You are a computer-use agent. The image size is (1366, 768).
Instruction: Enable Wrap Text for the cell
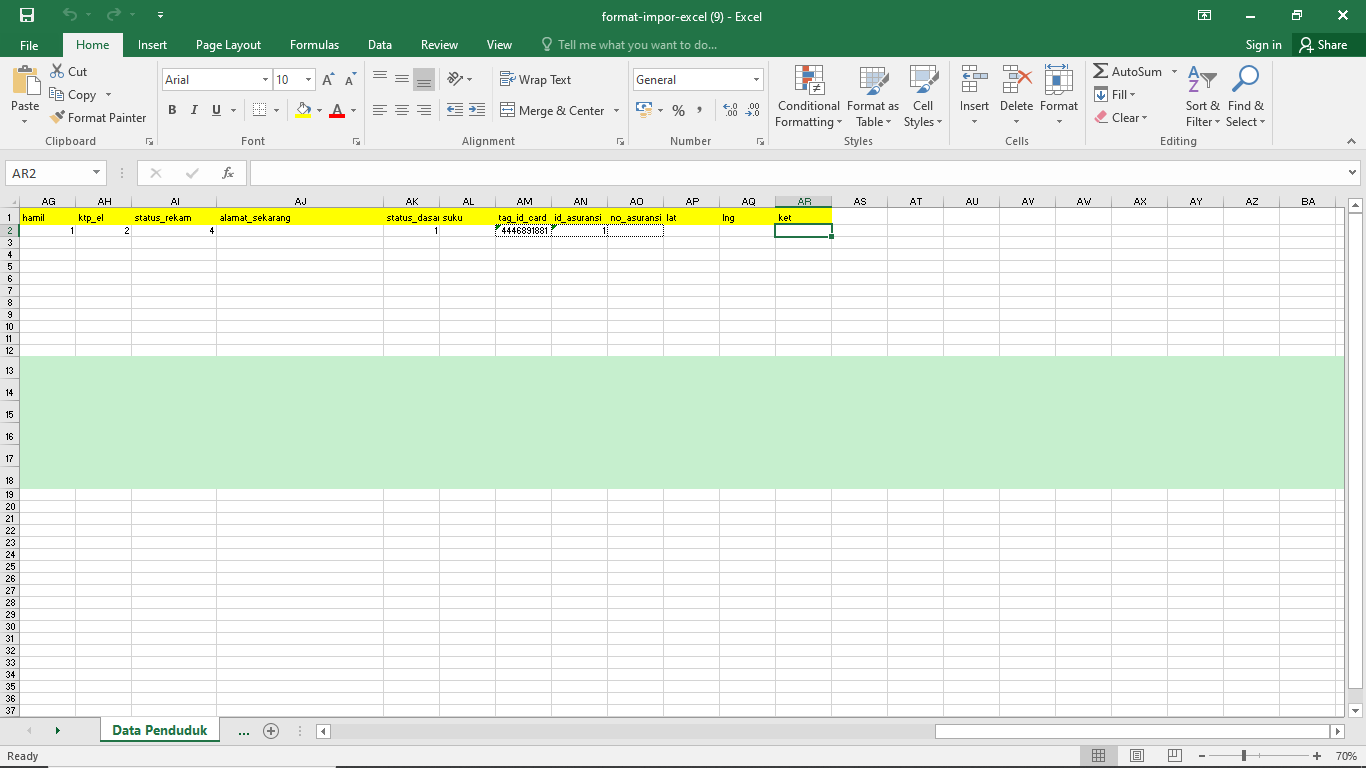click(x=535, y=80)
